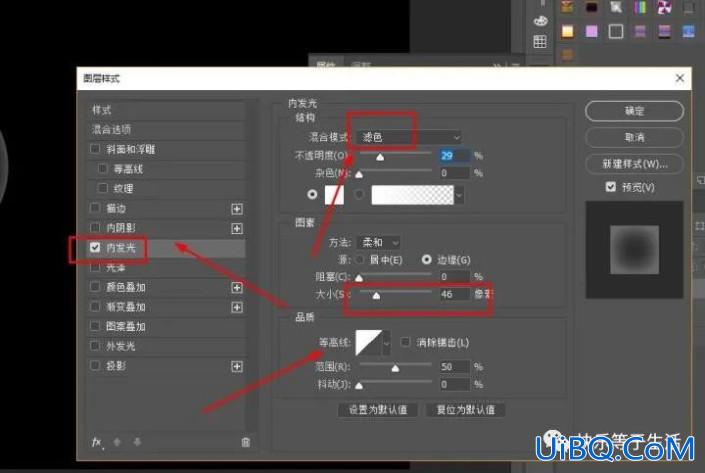Click the 范围(R) range slider handle
Screen dimensions: 705x473
(x=395, y=368)
